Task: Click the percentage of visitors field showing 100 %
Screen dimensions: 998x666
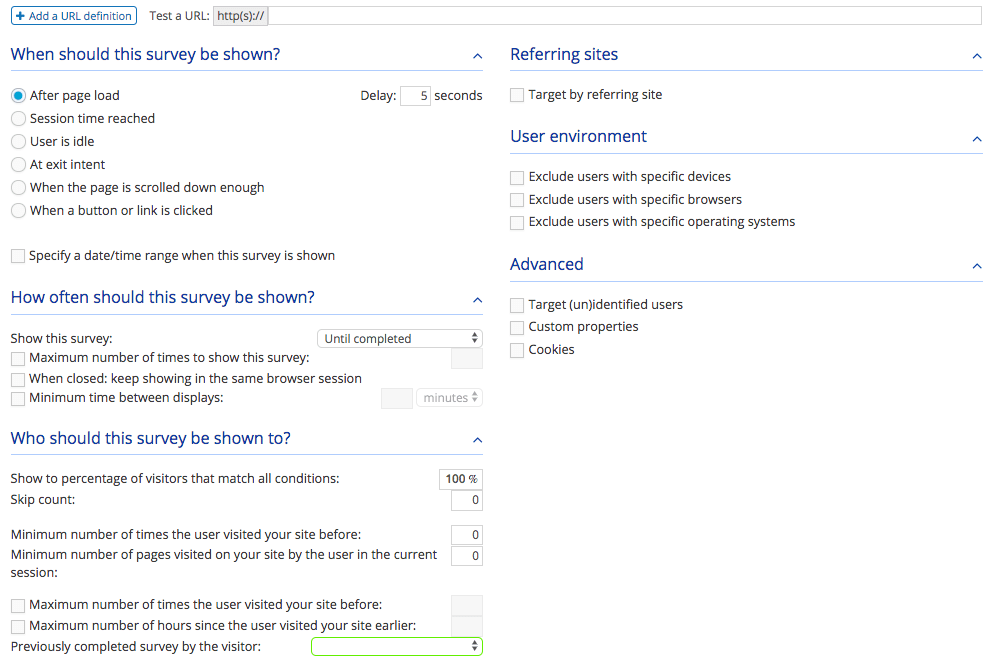Action: (460, 479)
